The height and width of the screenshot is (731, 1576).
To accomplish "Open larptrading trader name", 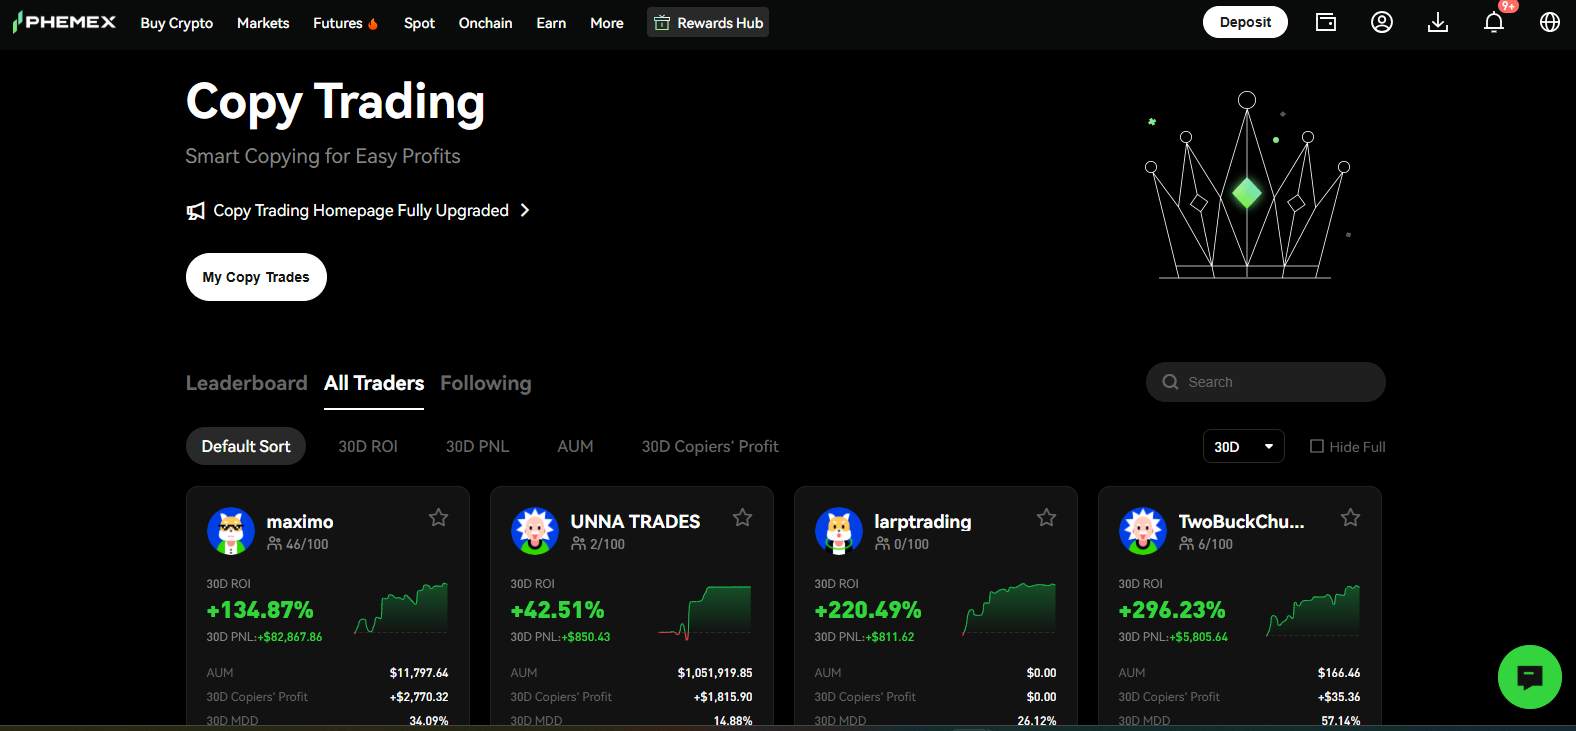I will tap(923, 521).
